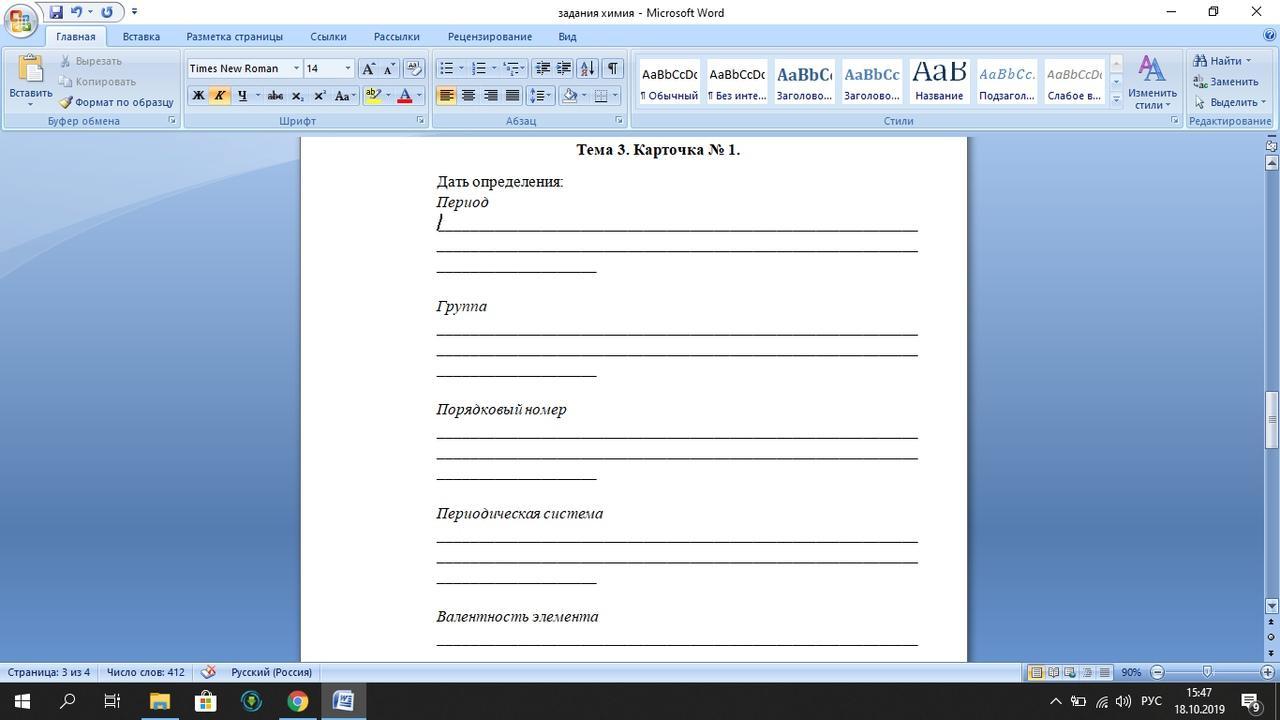Expand the styles gallery with the More arrow
This screenshot has height=720, width=1280.
[1116, 99]
